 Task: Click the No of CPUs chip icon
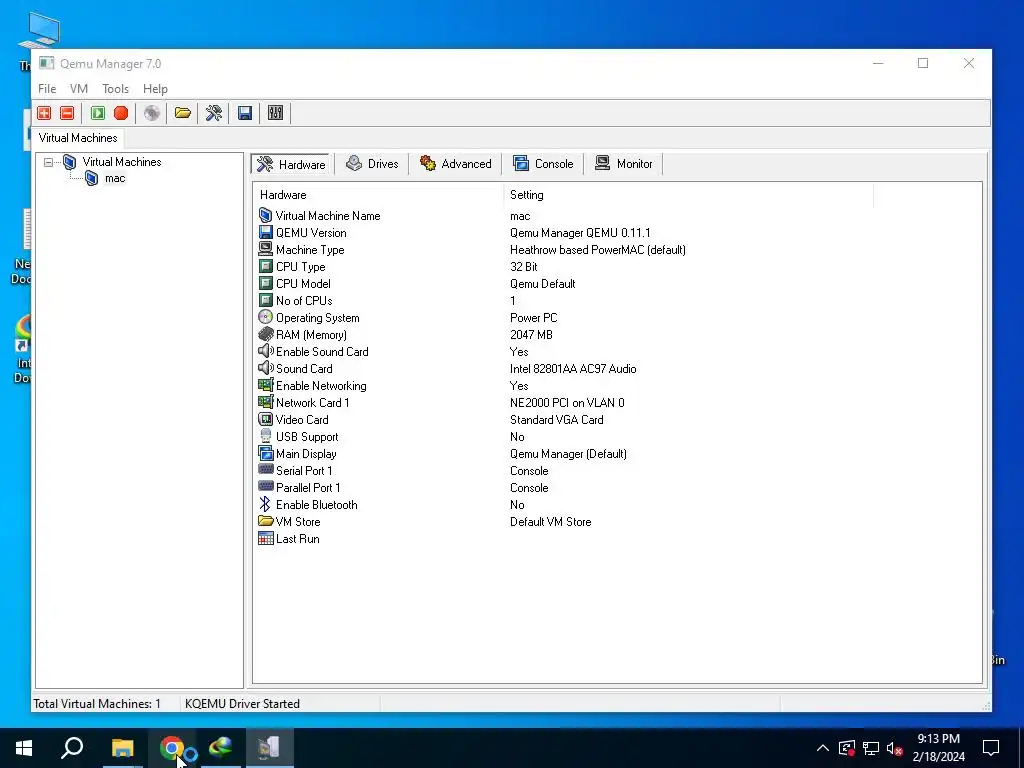(x=265, y=300)
